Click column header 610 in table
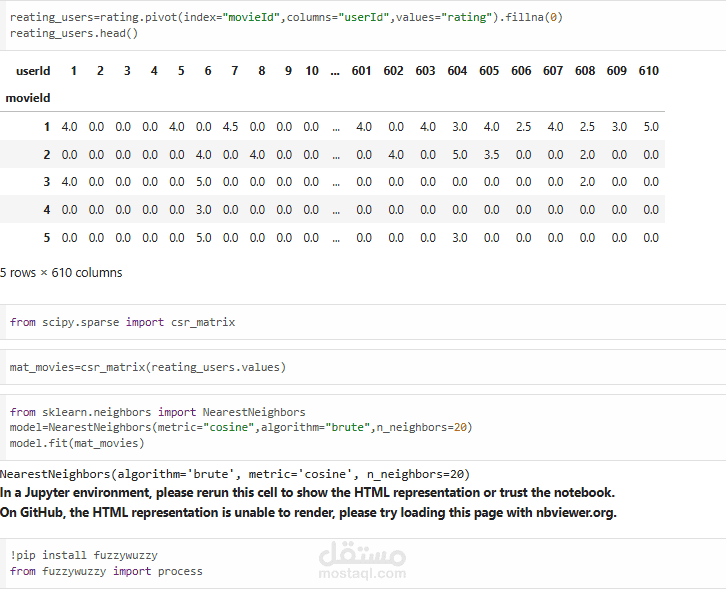This screenshot has width=726, height=593. [x=648, y=71]
